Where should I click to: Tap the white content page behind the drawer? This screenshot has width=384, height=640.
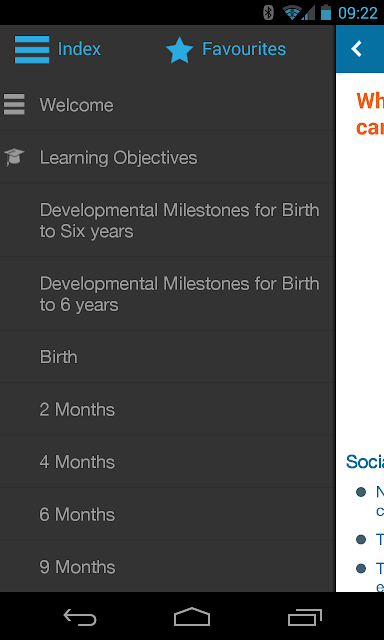360,286
